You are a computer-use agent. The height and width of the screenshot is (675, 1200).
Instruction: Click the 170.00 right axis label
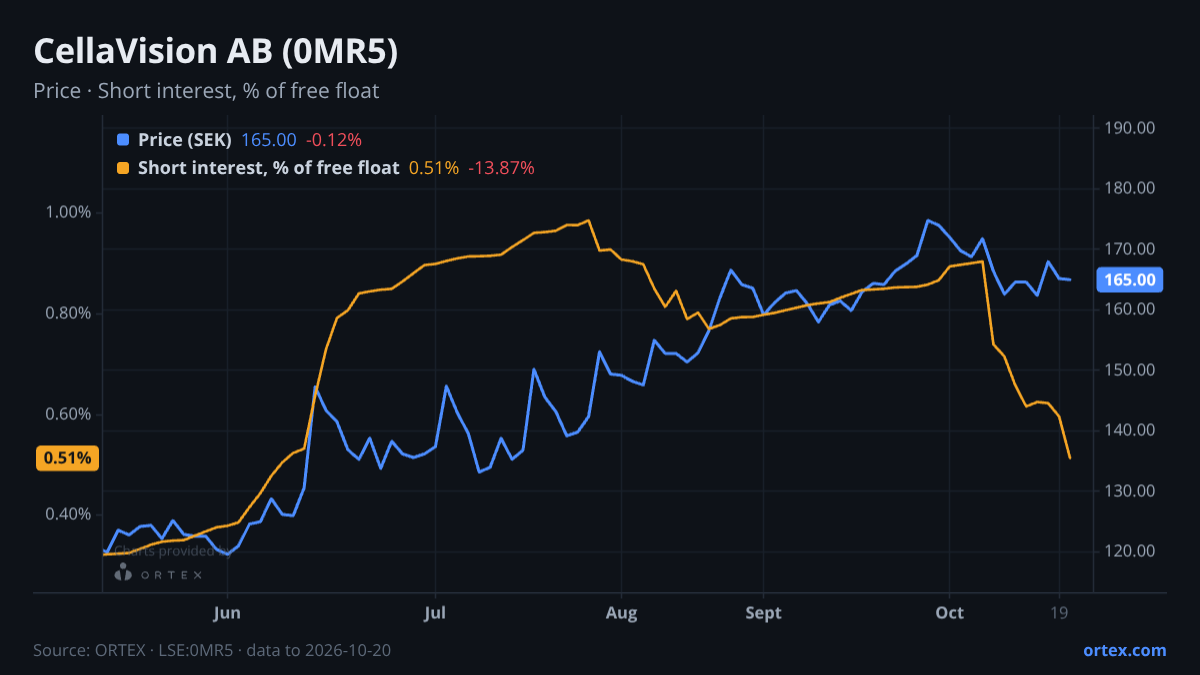click(1130, 249)
